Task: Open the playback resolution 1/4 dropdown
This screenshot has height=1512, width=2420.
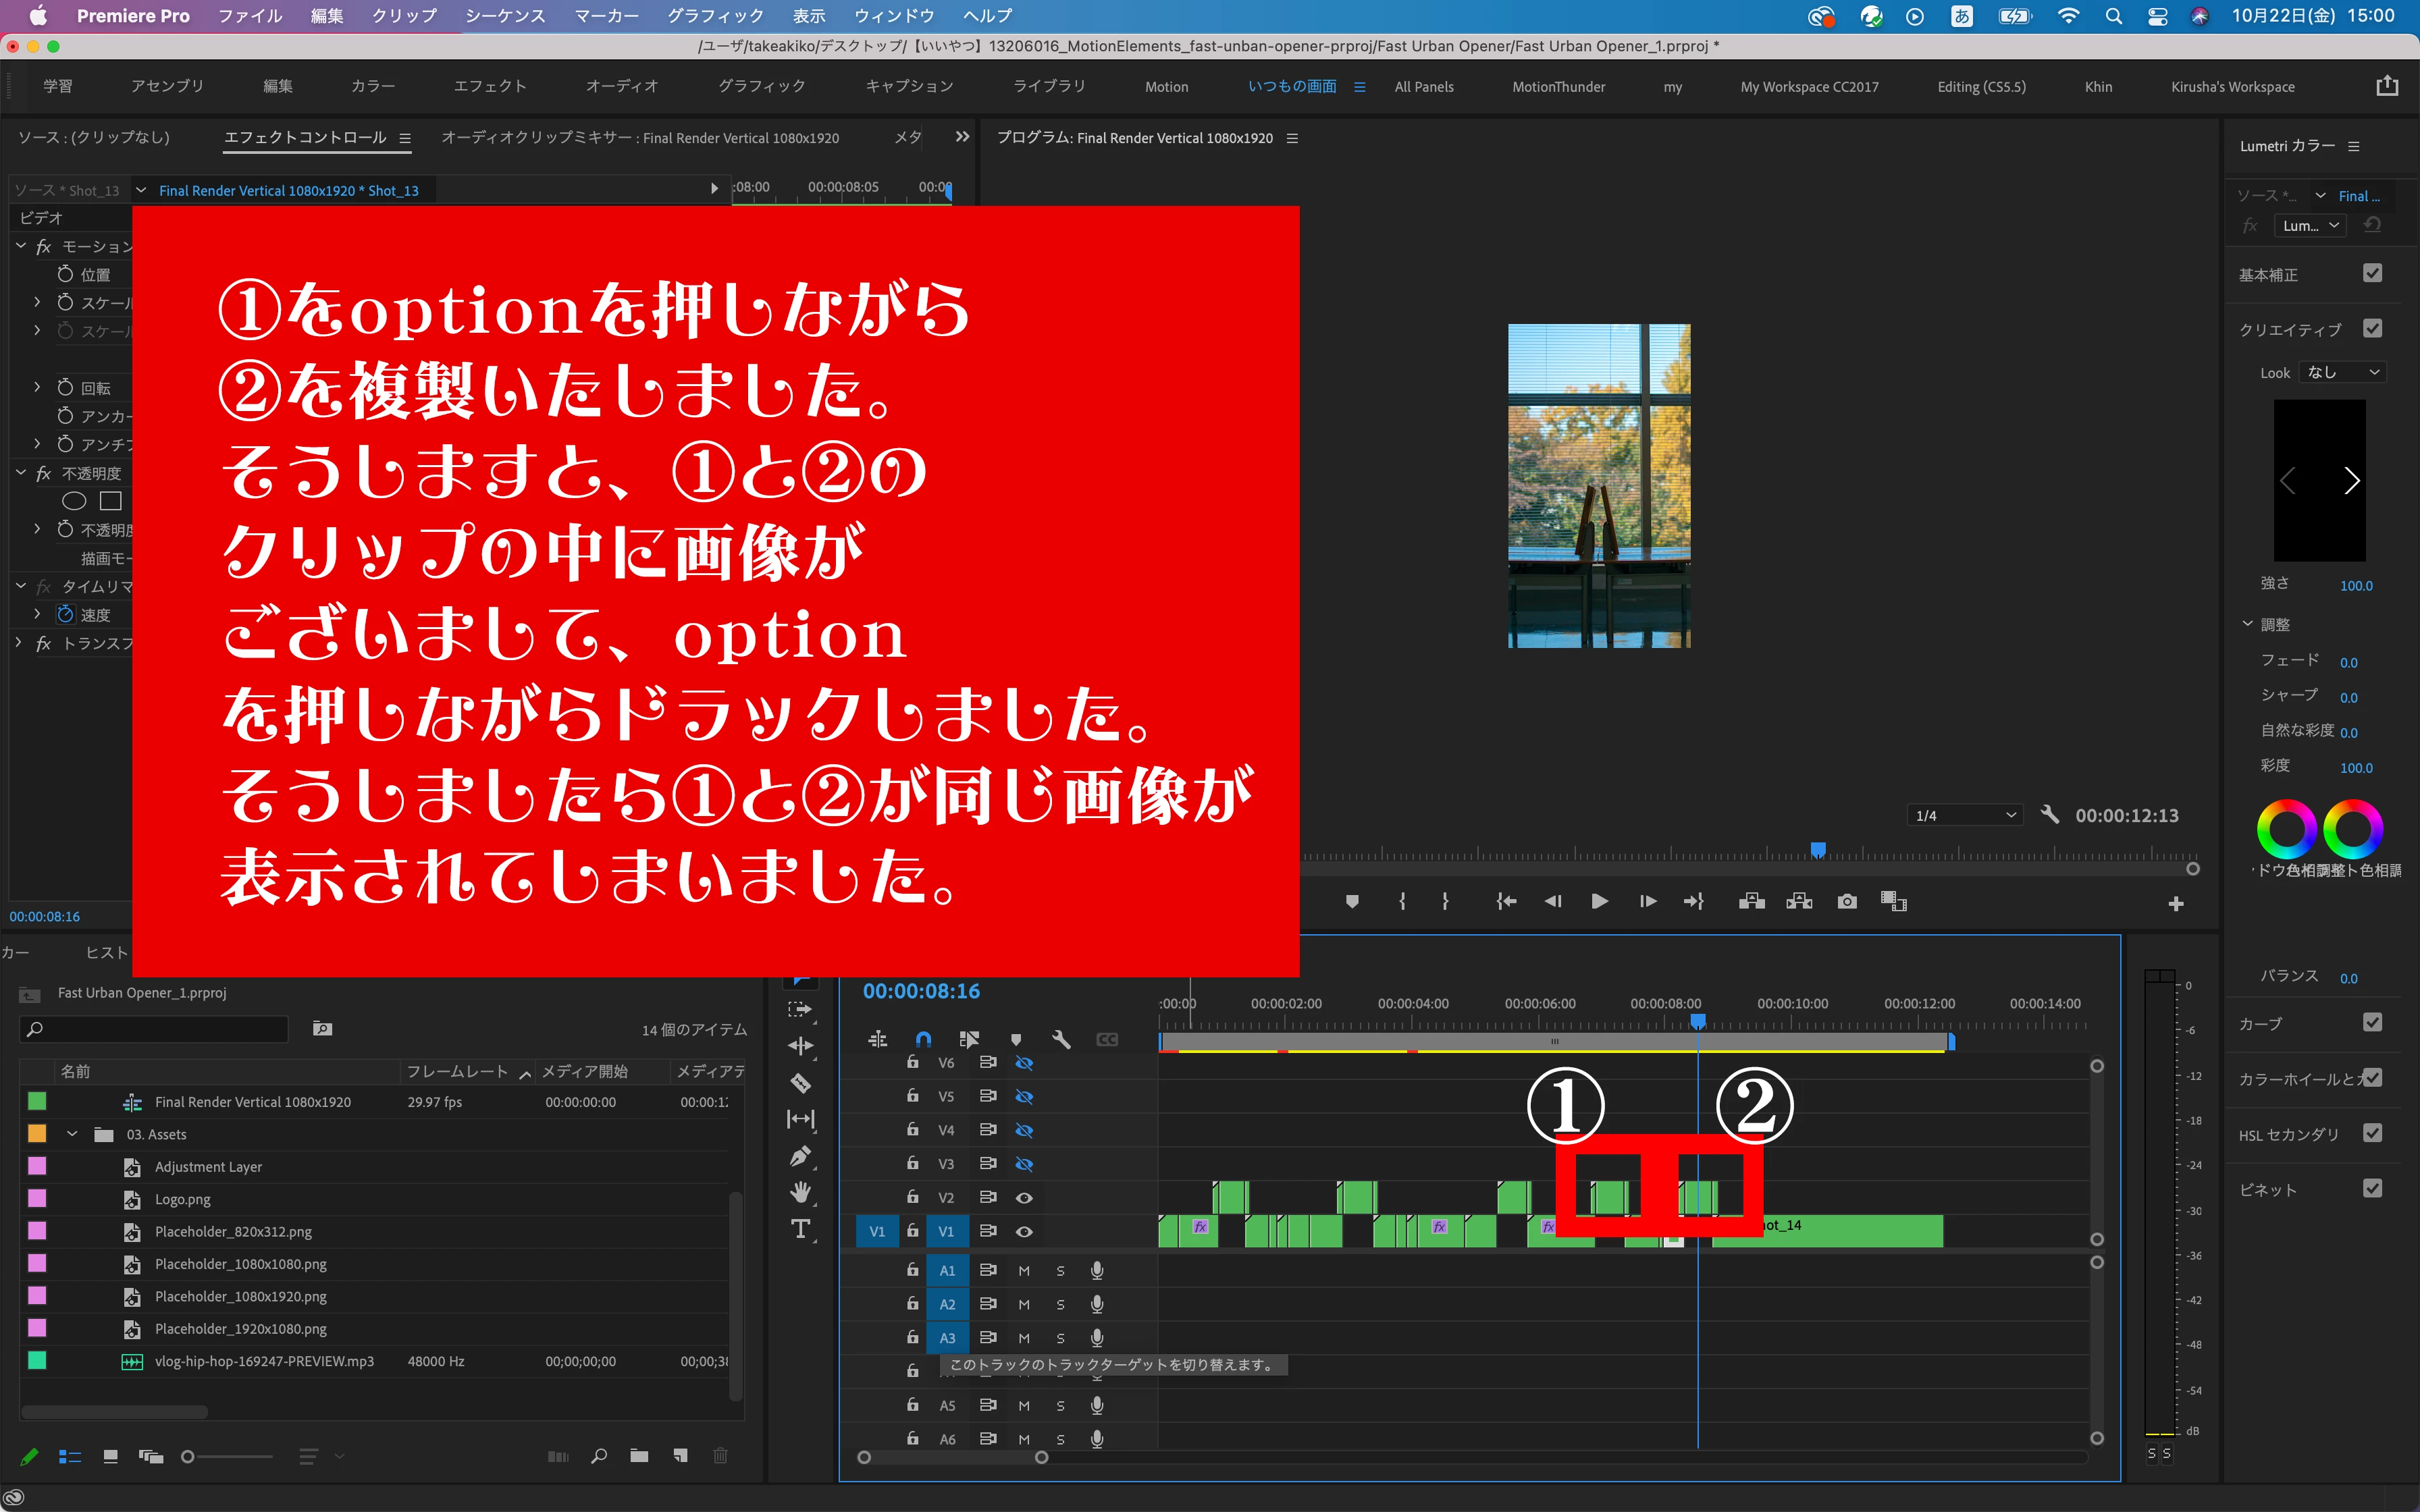Action: (x=1964, y=816)
